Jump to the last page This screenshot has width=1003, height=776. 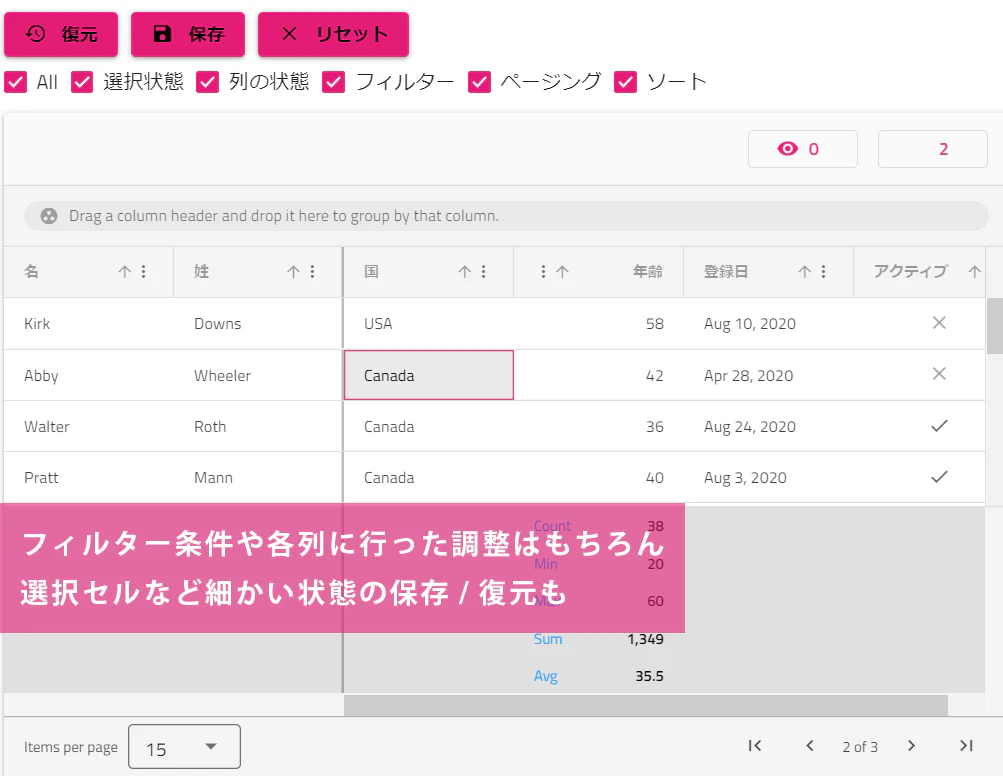[x=966, y=746]
